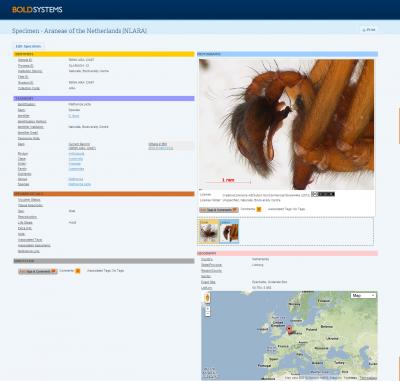Viewport: 400px width, 381px height.
Task: Click the Street View pegman icon on map
Action: [x=207, y=298]
